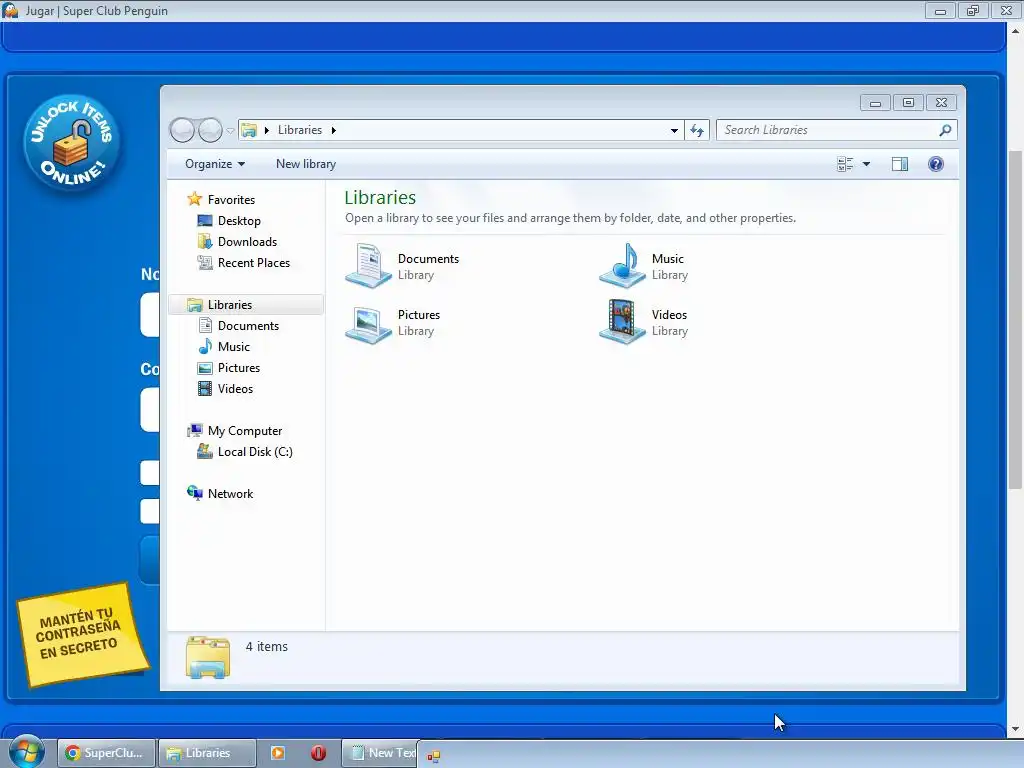Screen dimensions: 1024x768
Task: Click the address bar folder icon
Action: (249, 130)
